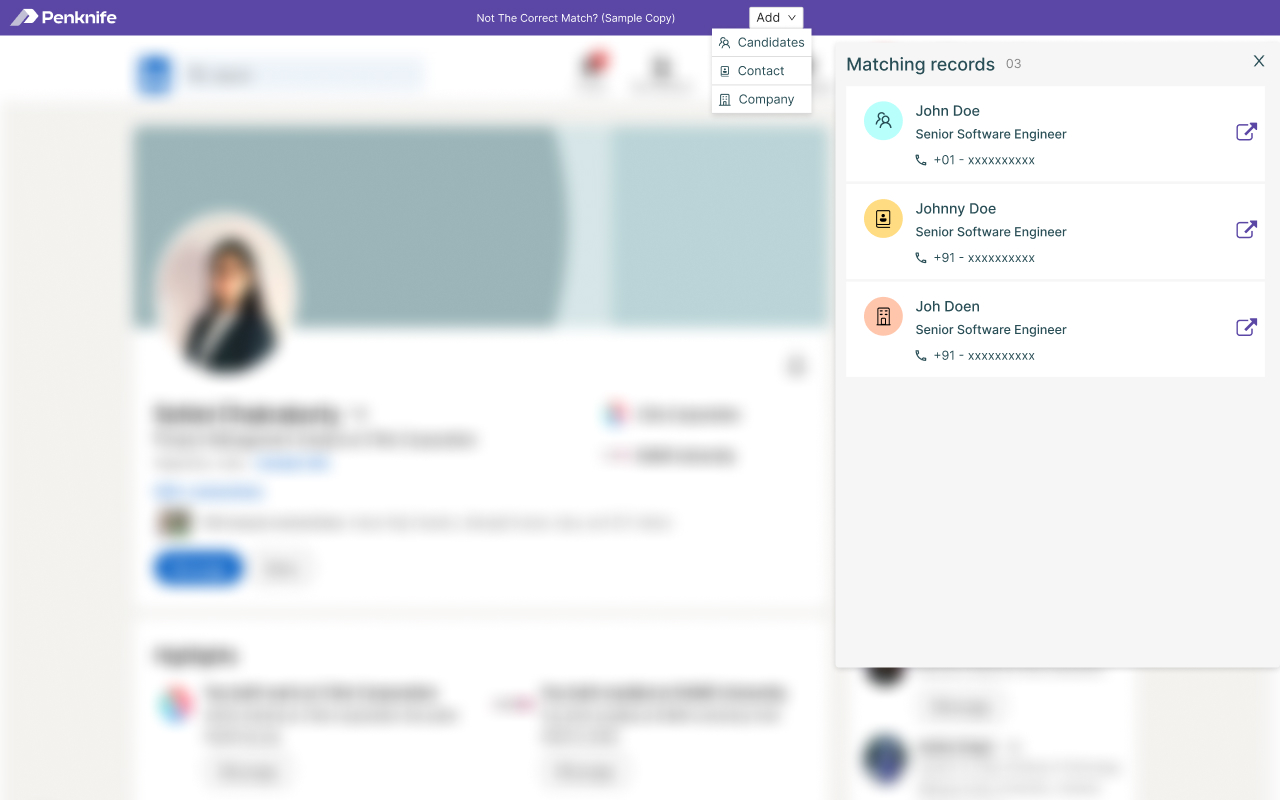Pick Company from the Add menu
The width and height of the screenshot is (1280, 800).
[x=761, y=99]
